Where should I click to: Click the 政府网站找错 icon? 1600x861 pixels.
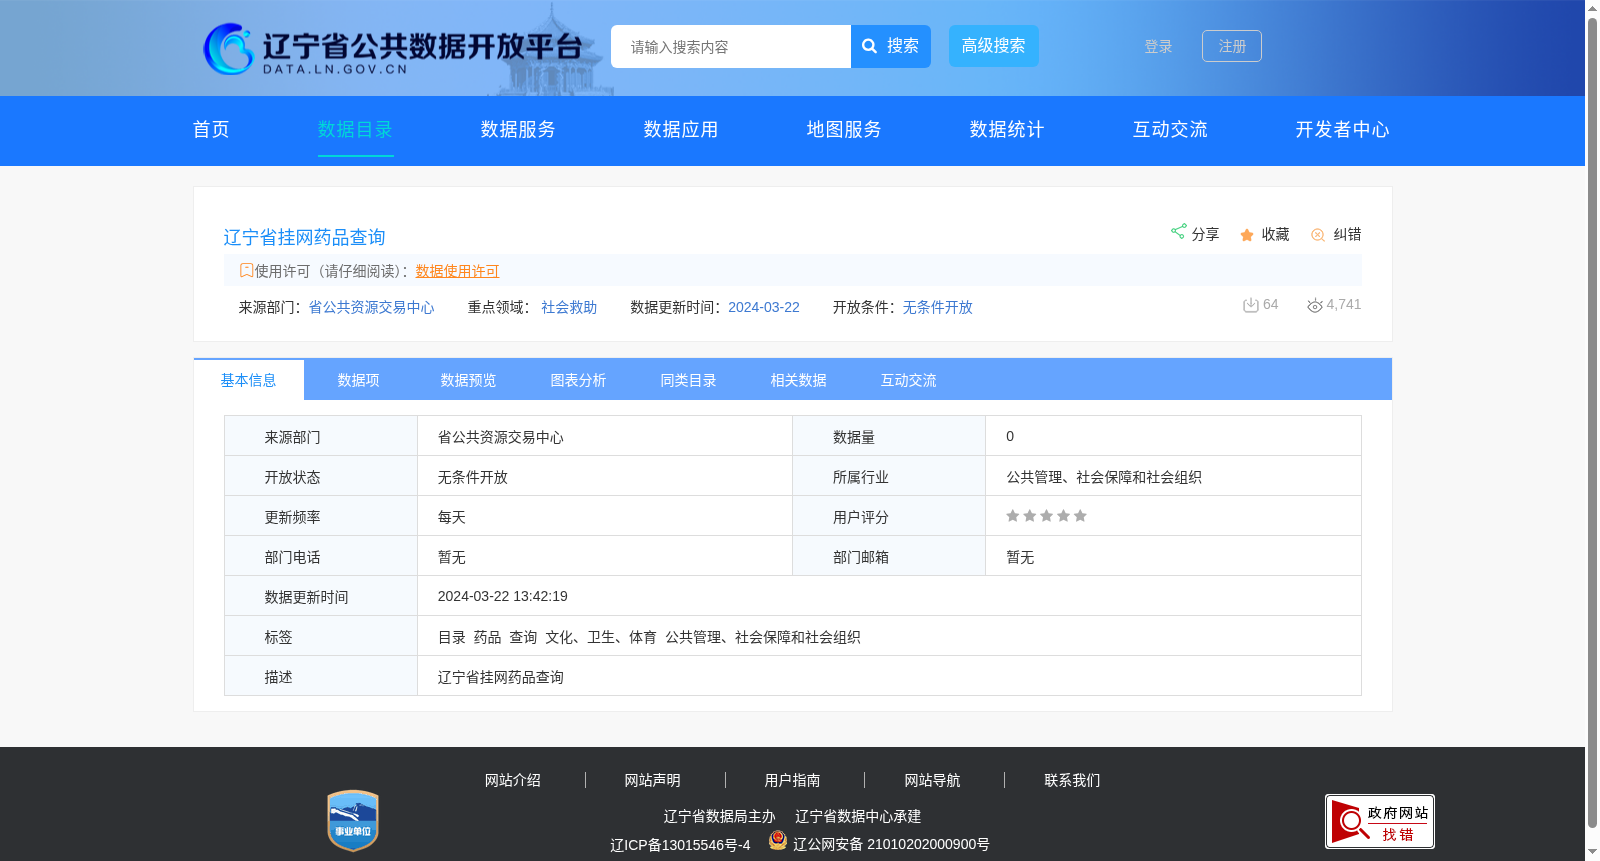click(x=1380, y=822)
